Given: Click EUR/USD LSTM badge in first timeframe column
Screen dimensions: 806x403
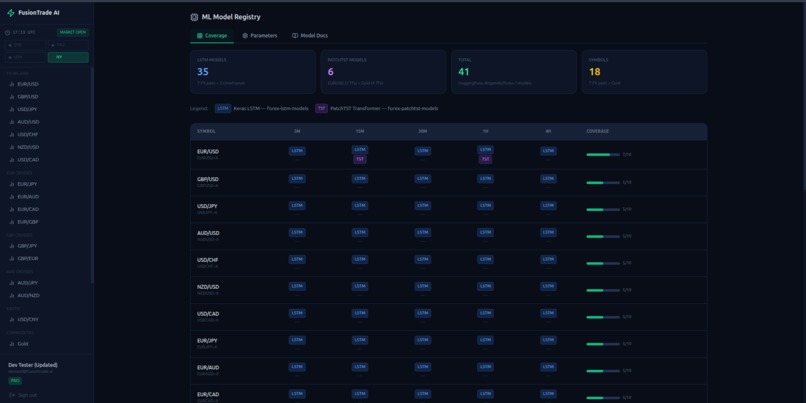Looking at the screenshot, I should (297, 151).
